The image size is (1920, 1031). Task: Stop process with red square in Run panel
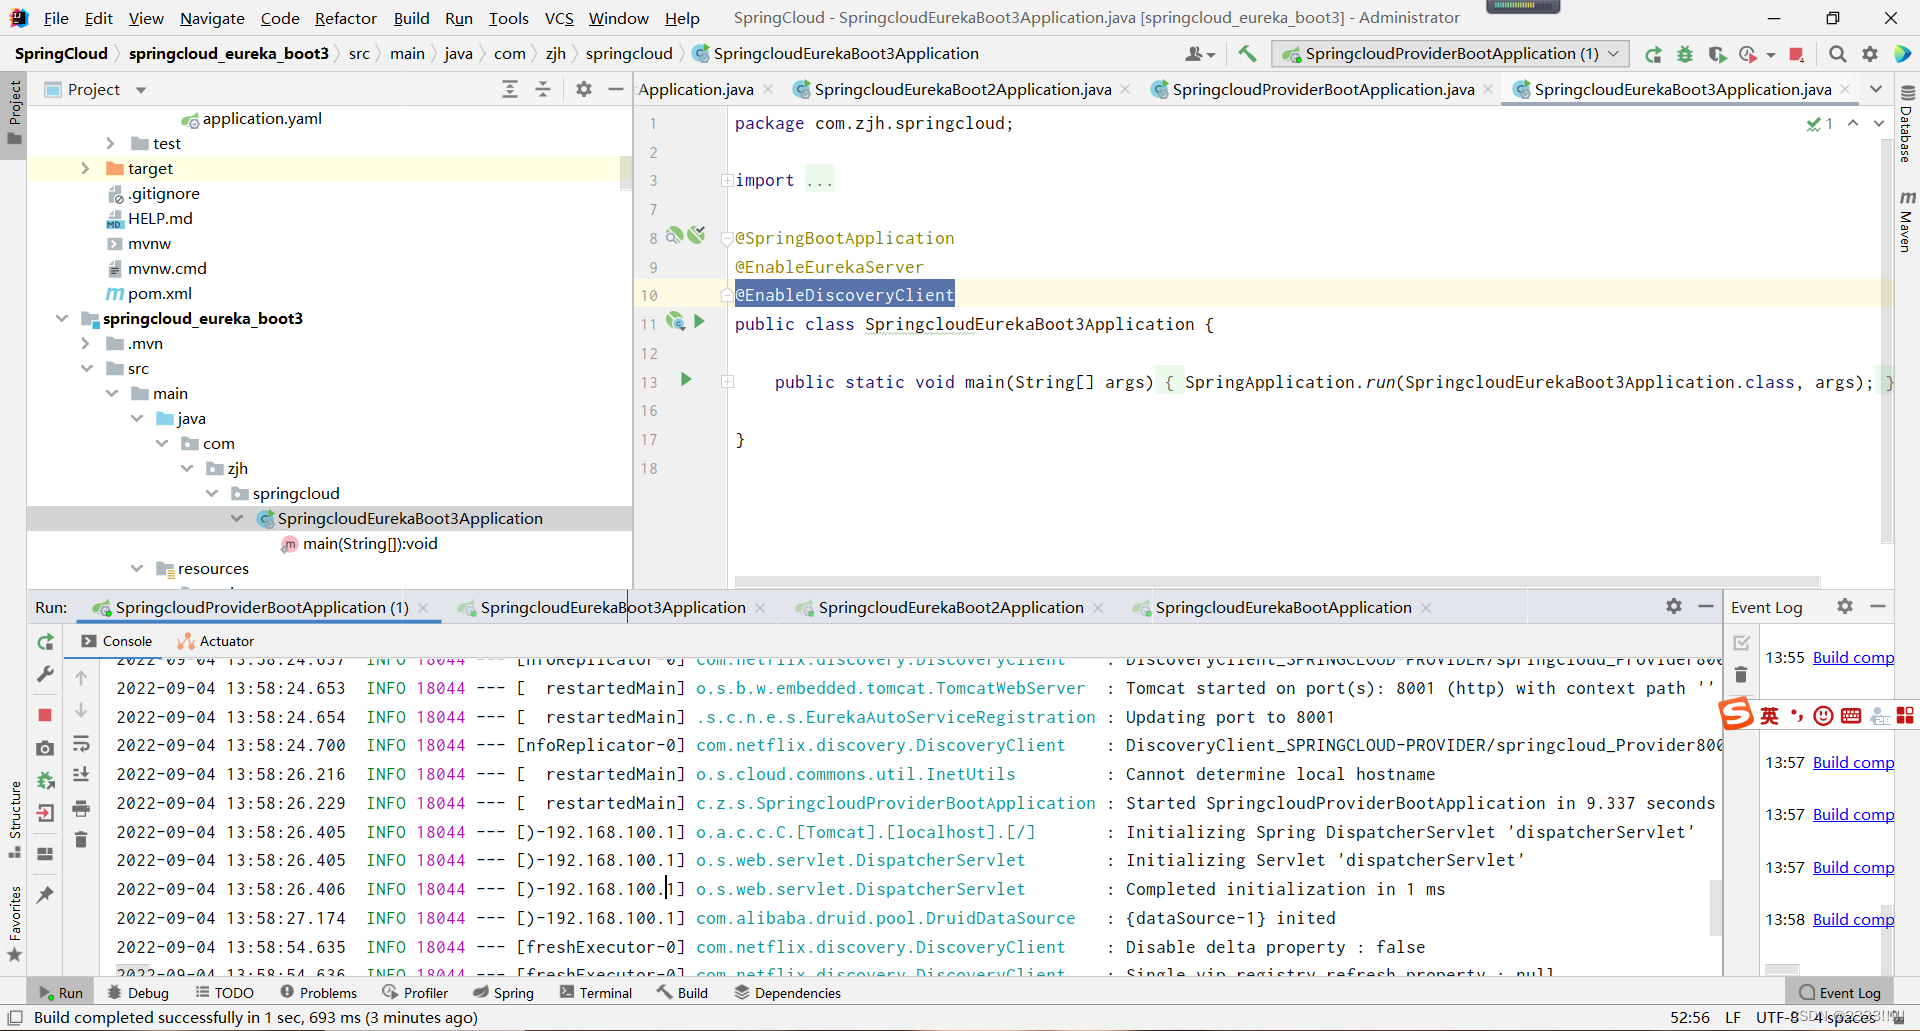click(x=45, y=715)
